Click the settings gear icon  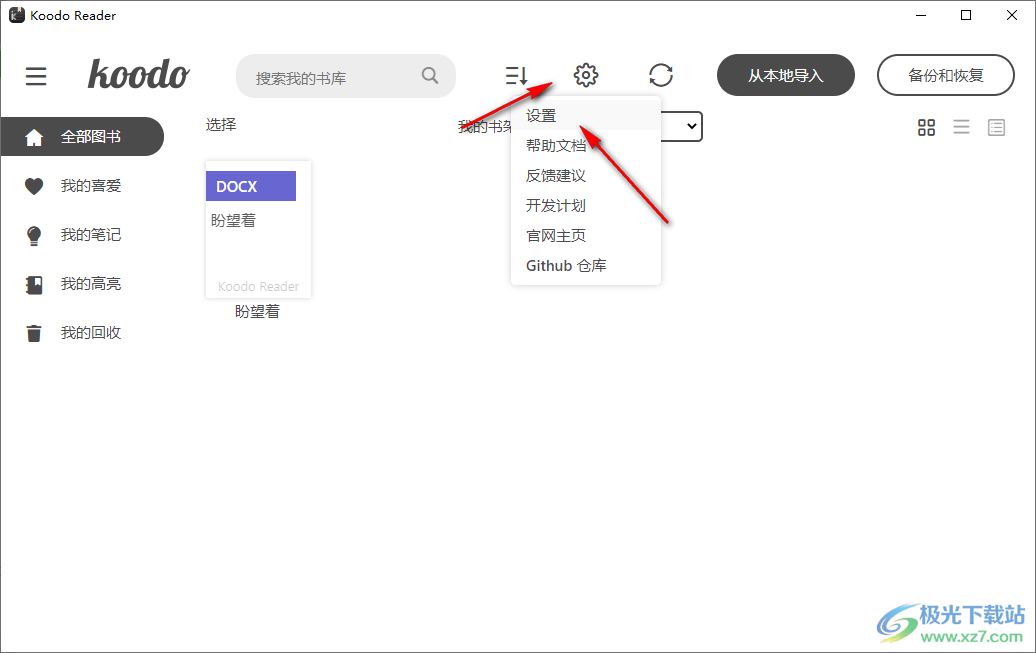pyautogui.click(x=586, y=75)
